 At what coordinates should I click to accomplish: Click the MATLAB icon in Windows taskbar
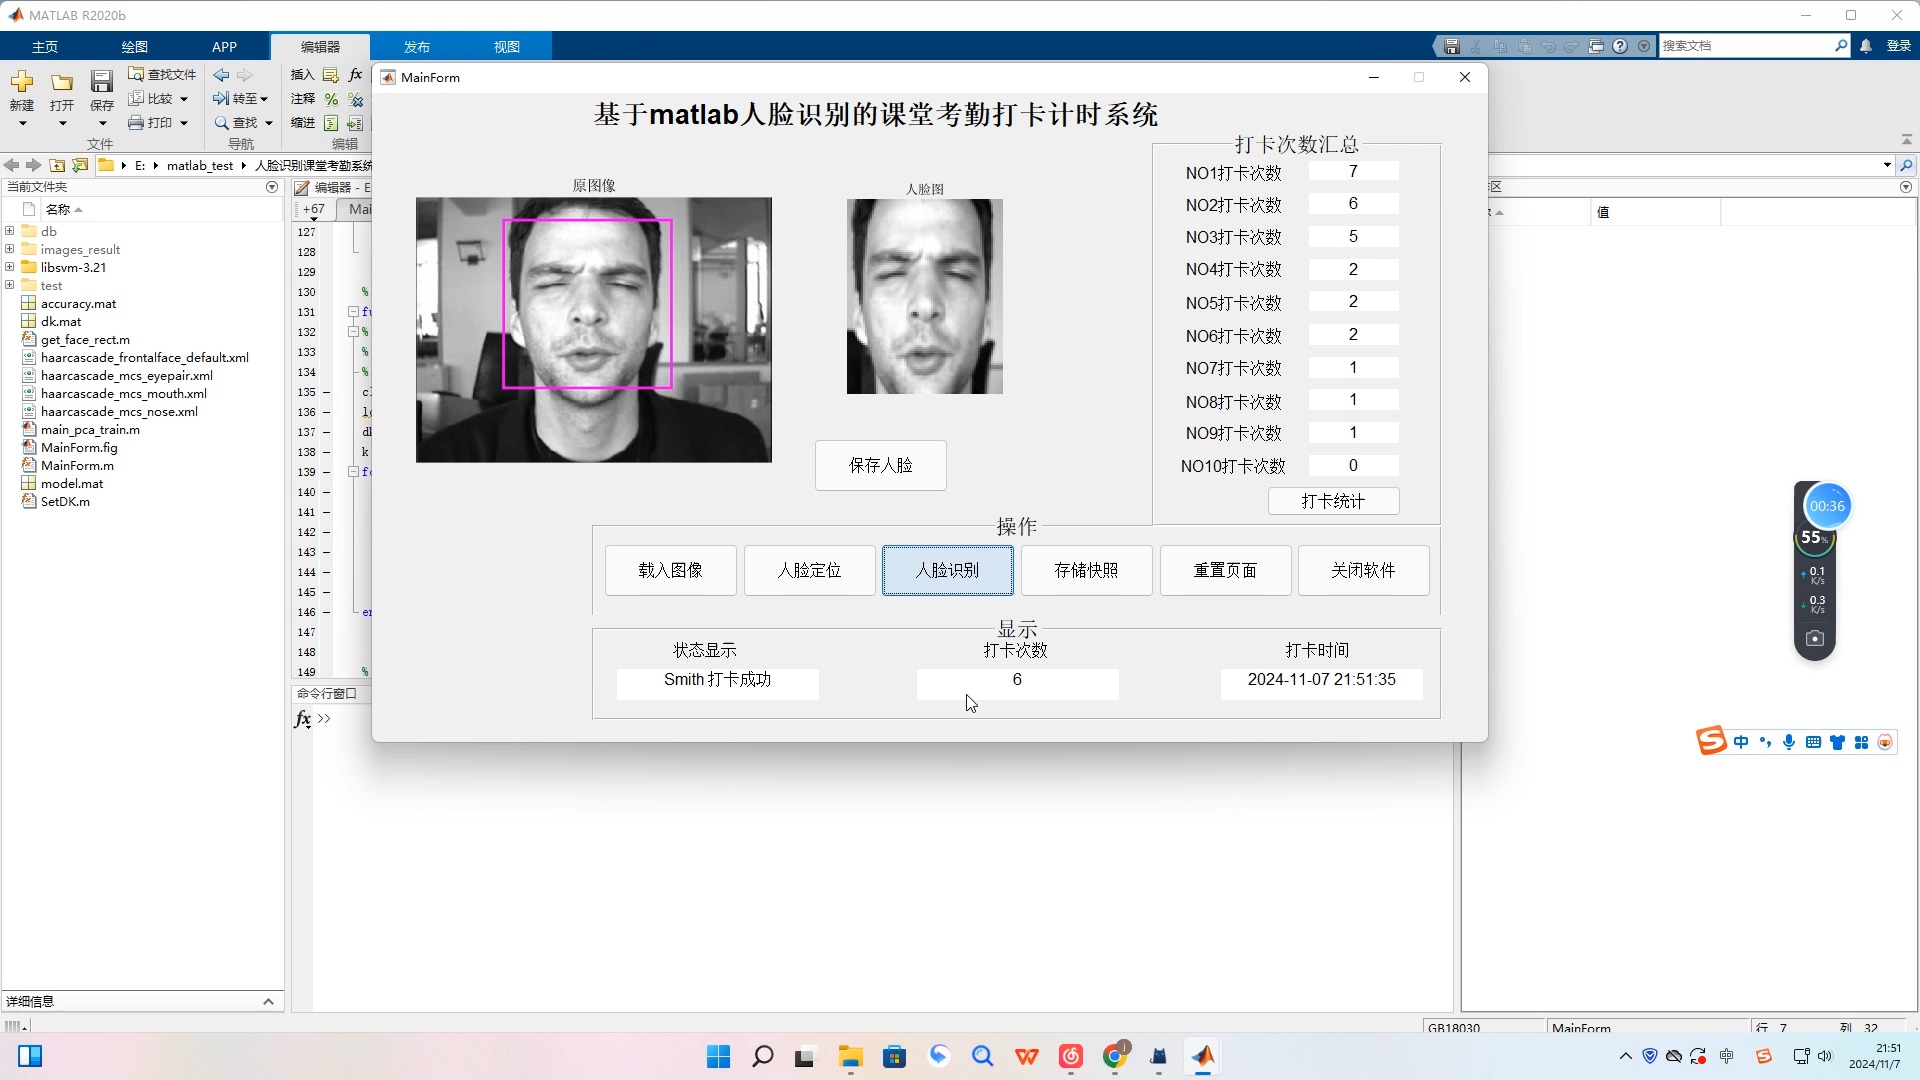click(1203, 1056)
